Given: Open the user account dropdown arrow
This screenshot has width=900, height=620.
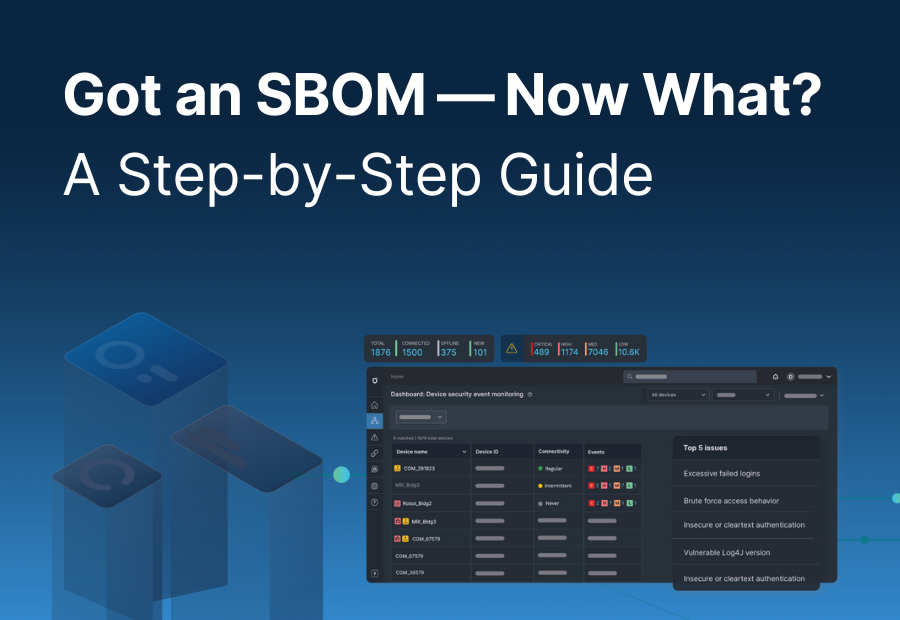Looking at the screenshot, I should click(x=828, y=376).
